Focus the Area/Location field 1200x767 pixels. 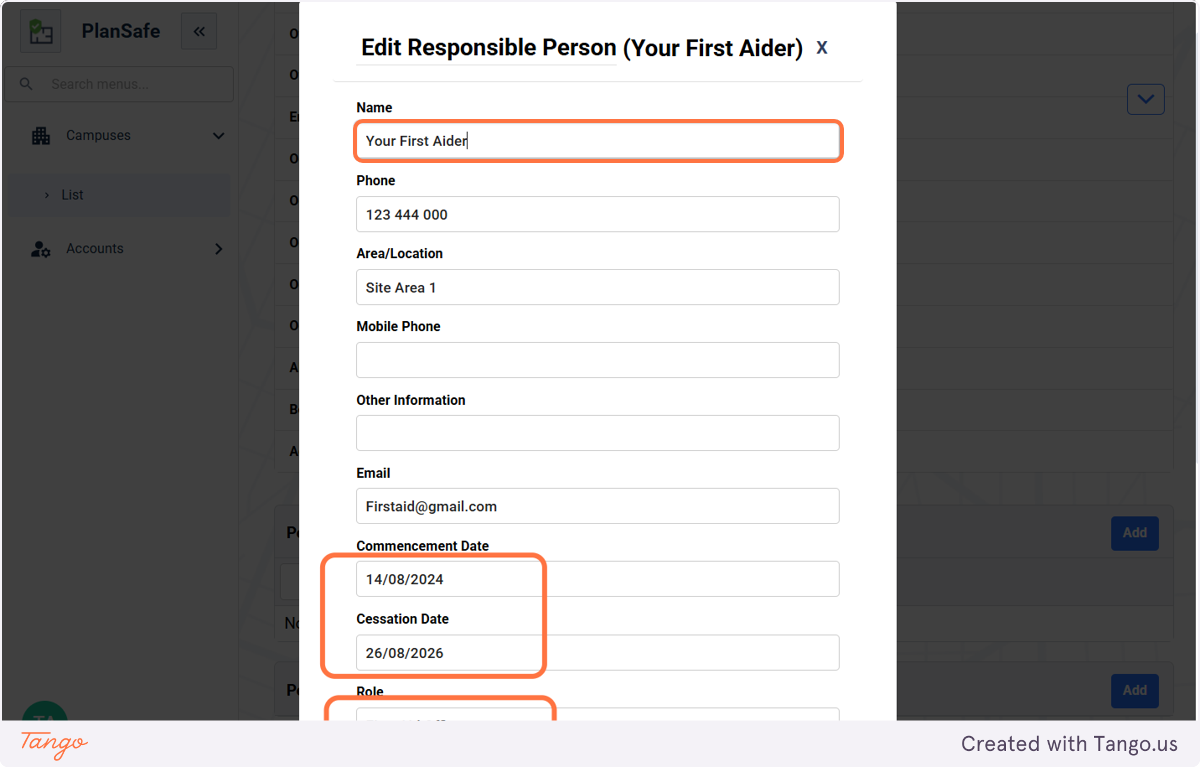[598, 287]
